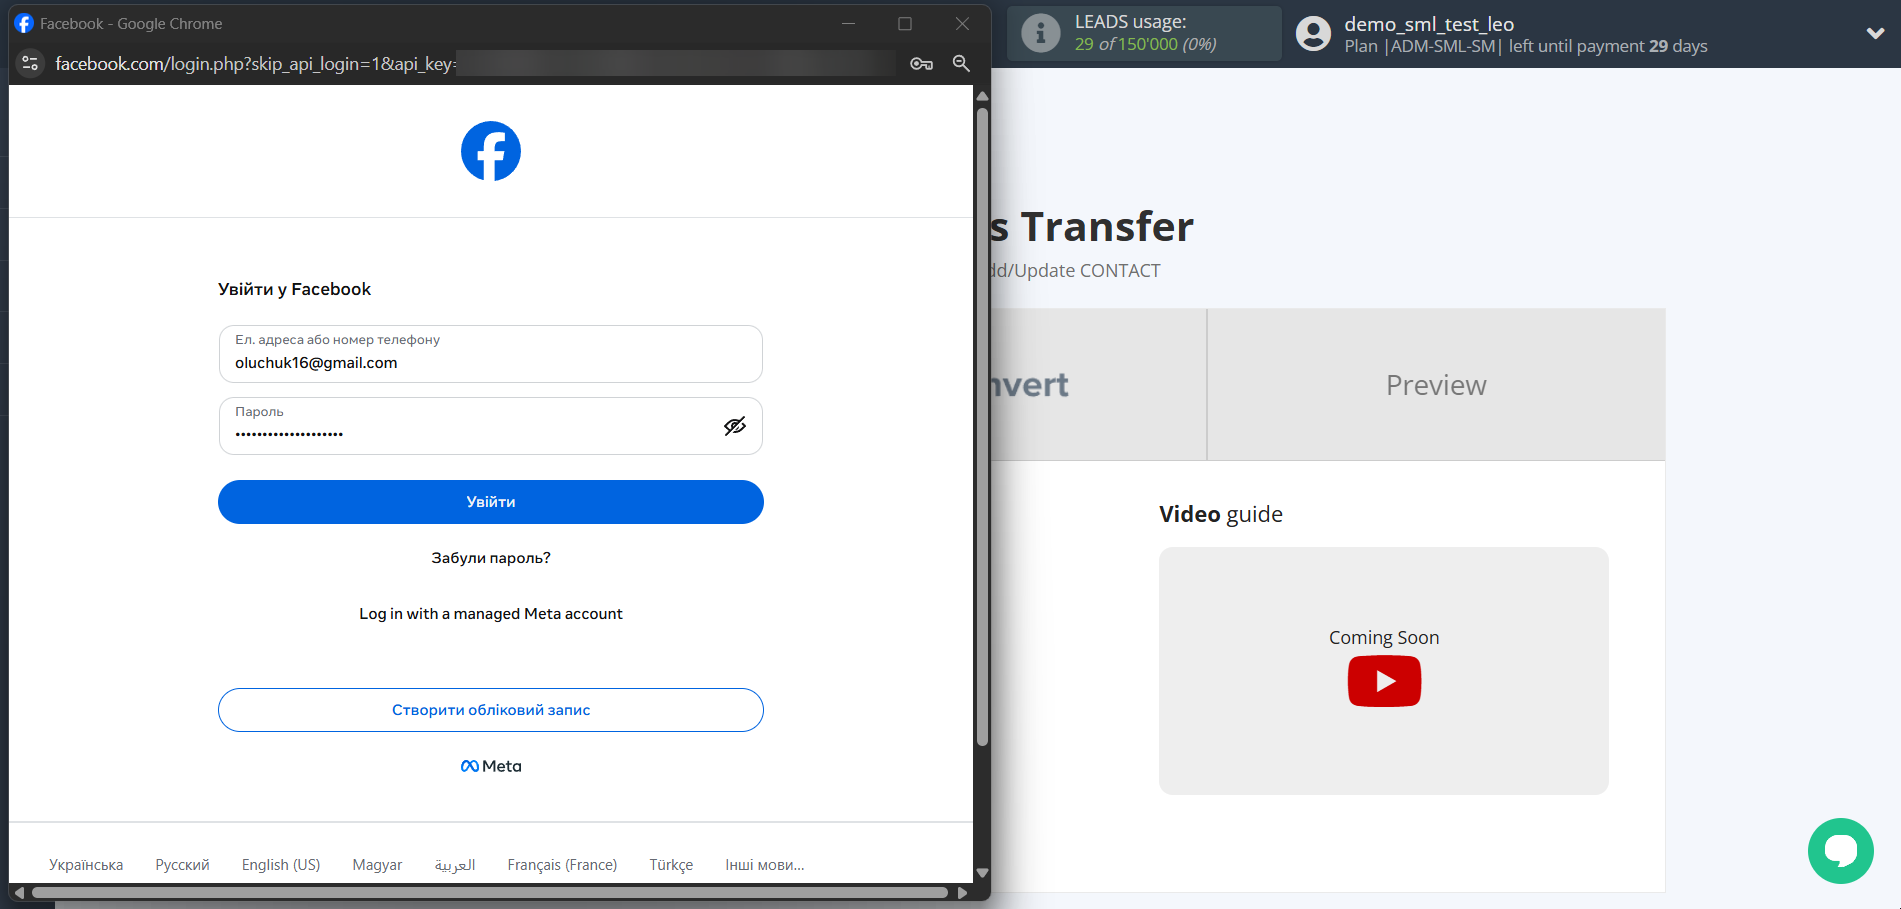
Task: Click the user account avatar icon
Action: [1314, 34]
